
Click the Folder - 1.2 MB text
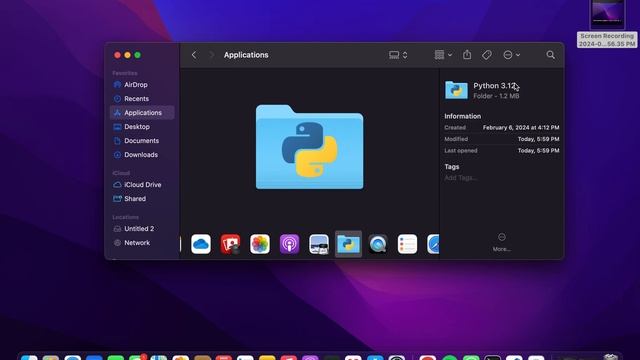[x=496, y=96]
